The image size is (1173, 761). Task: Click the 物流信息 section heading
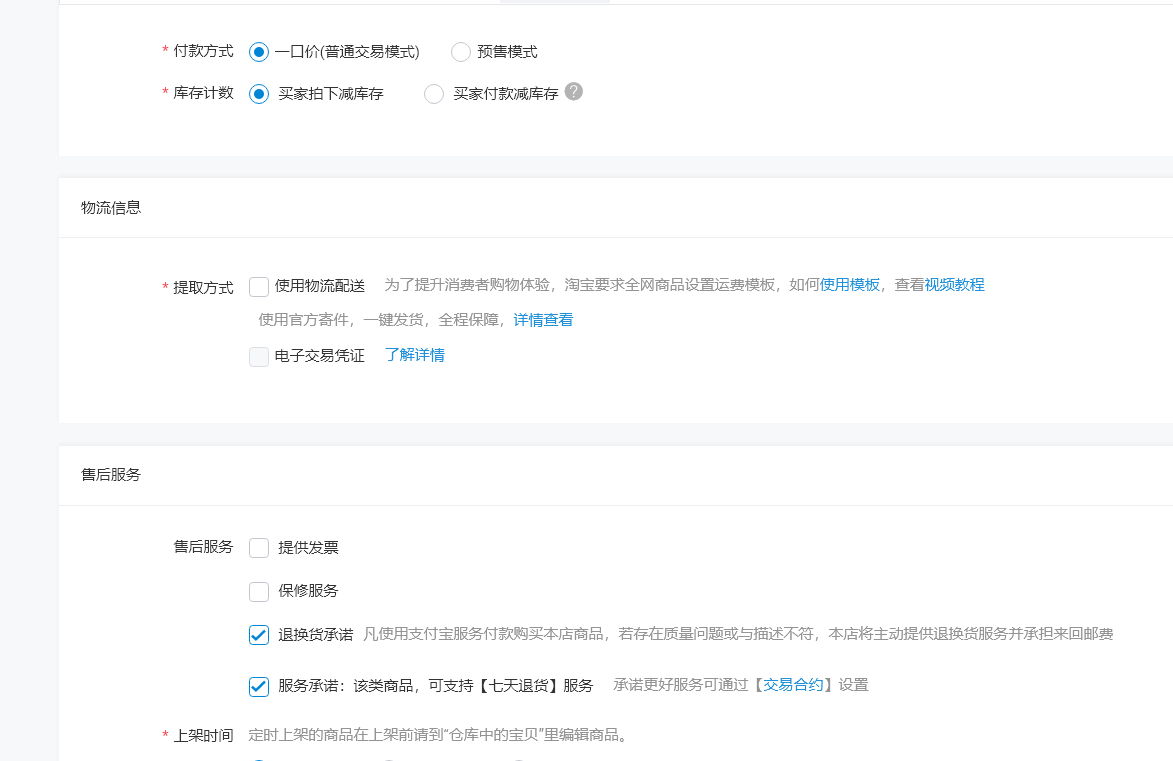point(111,208)
